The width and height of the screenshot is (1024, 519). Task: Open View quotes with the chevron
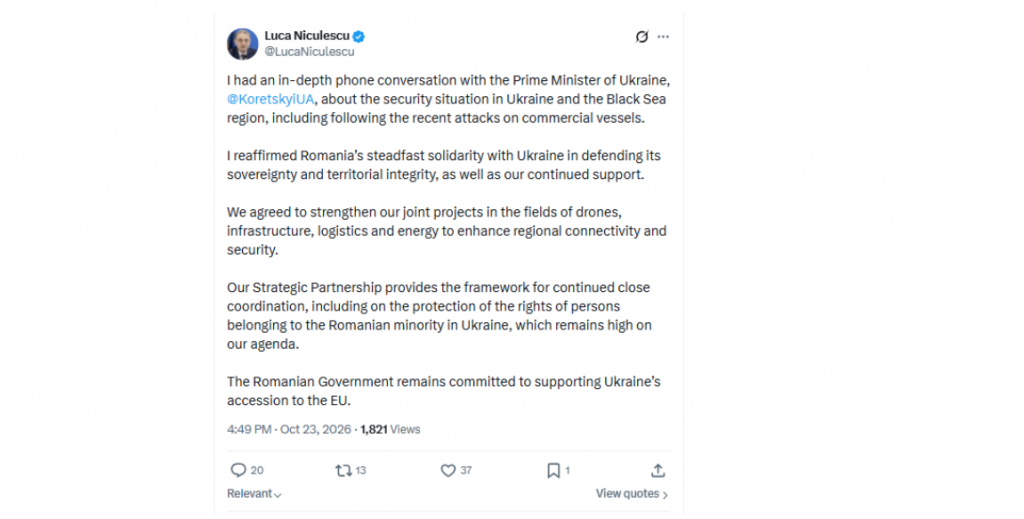pyautogui.click(x=632, y=494)
